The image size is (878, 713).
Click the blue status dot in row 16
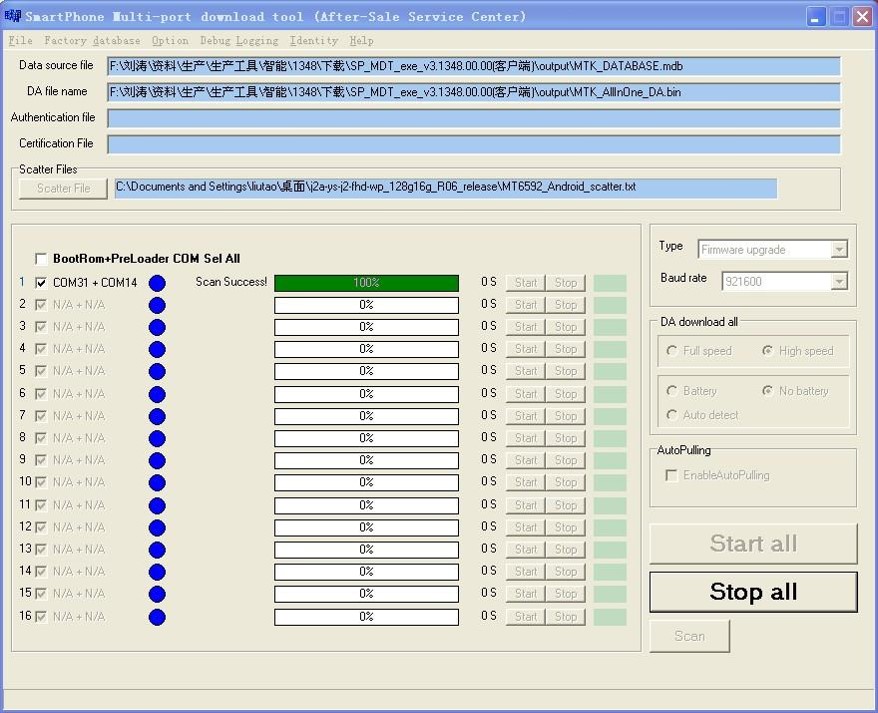click(x=157, y=617)
